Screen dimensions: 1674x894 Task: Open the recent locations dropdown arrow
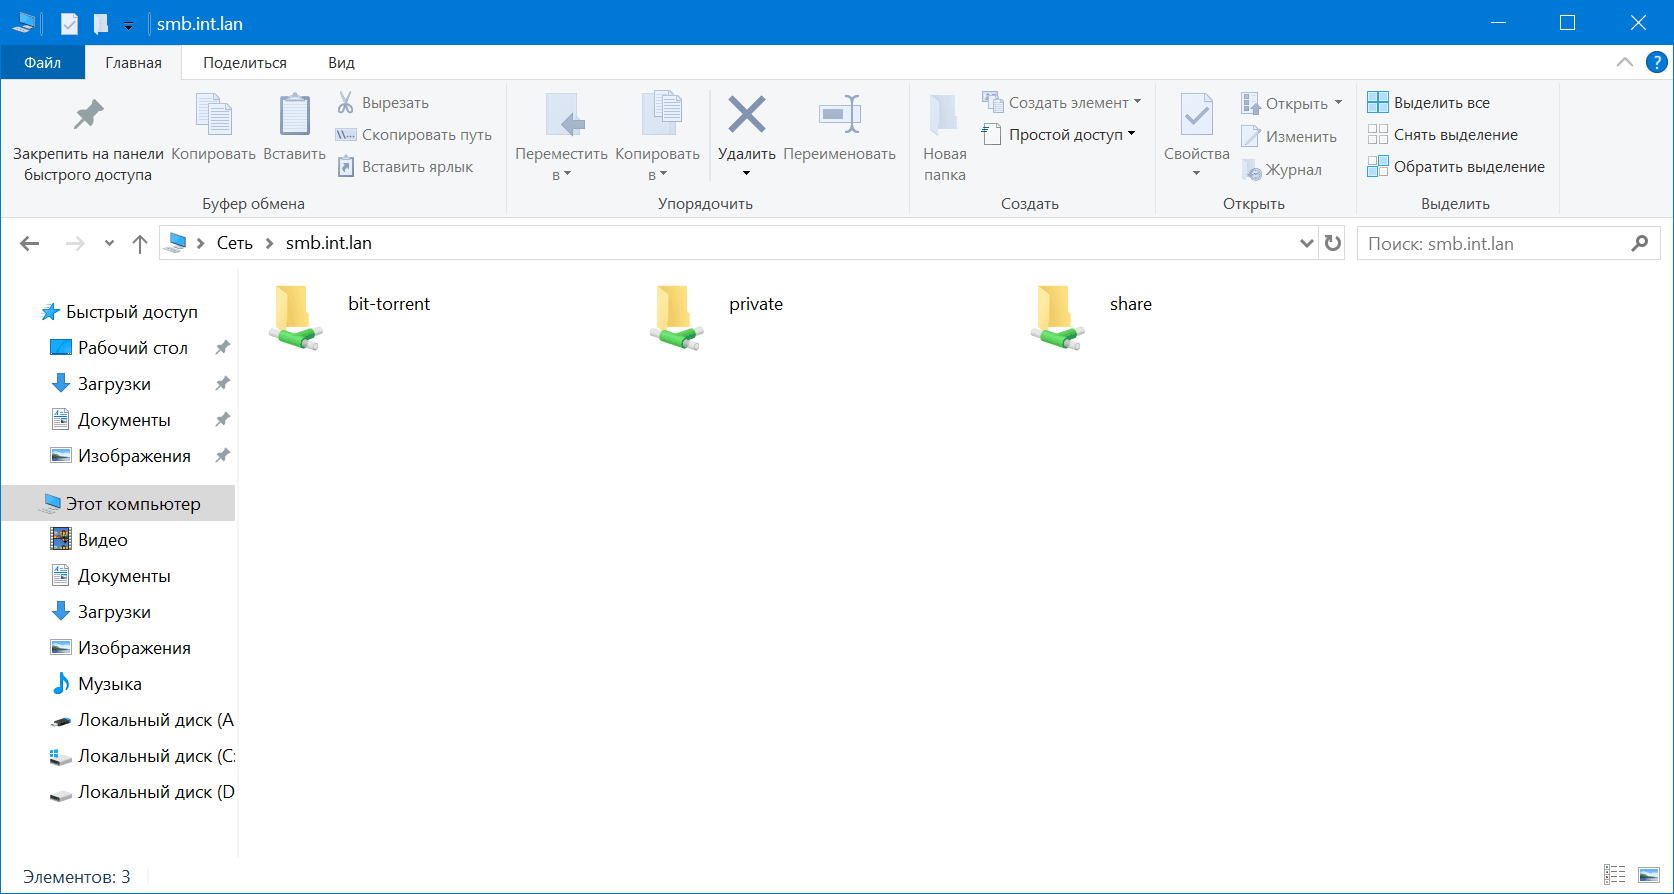pyautogui.click(x=109, y=243)
